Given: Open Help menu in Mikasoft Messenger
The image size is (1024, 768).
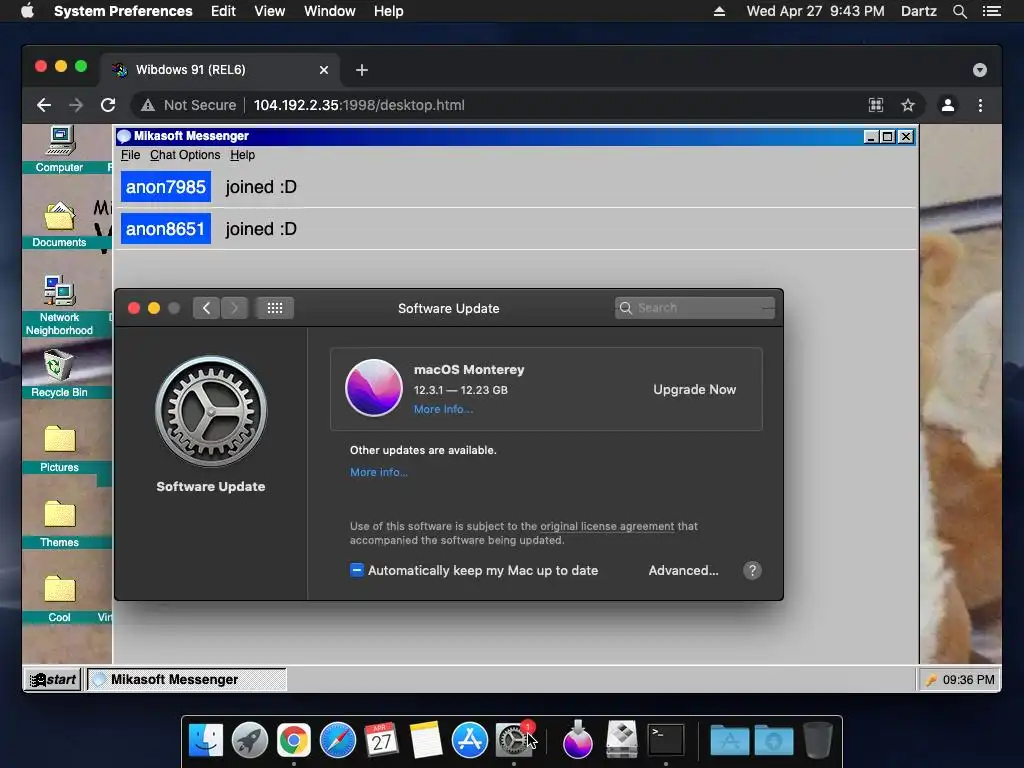Looking at the screenshot, I should point(242,155).
